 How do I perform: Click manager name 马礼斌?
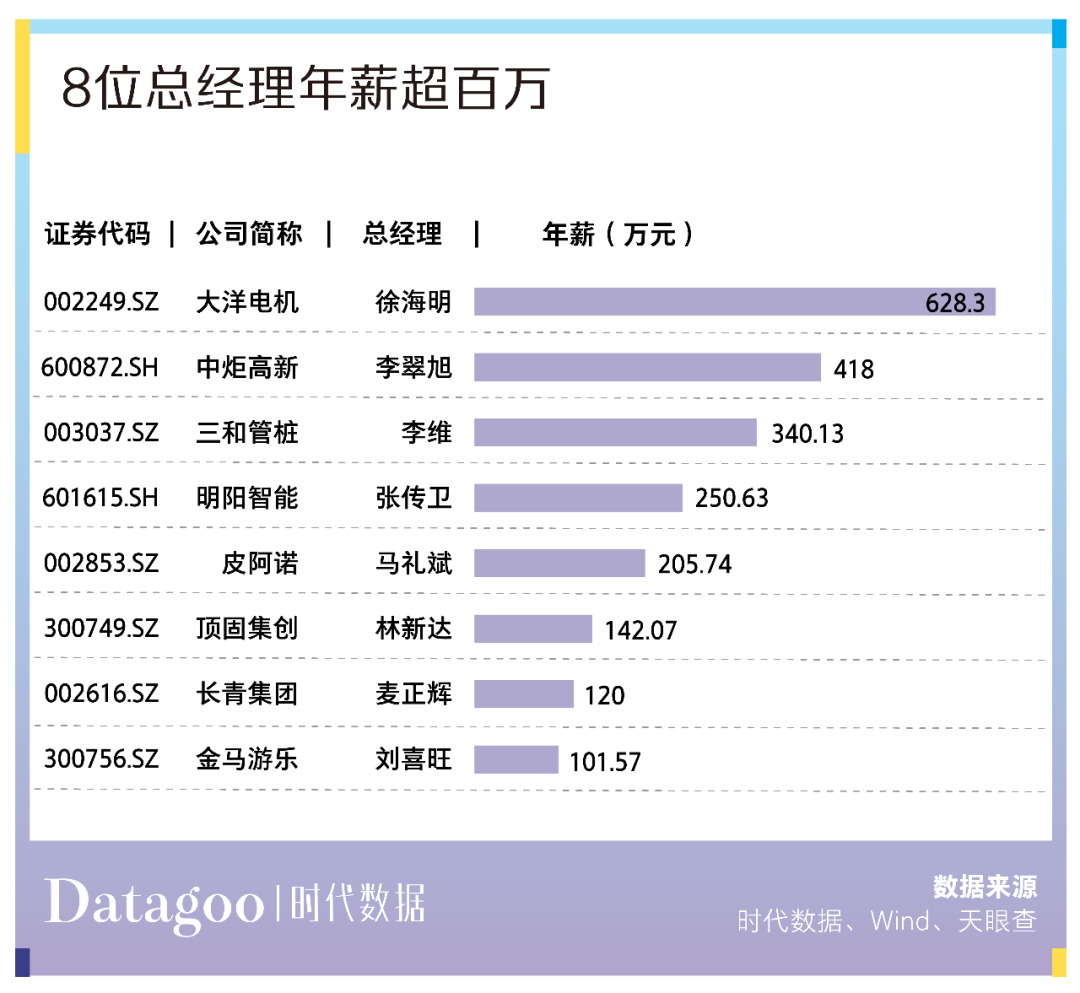413,563
